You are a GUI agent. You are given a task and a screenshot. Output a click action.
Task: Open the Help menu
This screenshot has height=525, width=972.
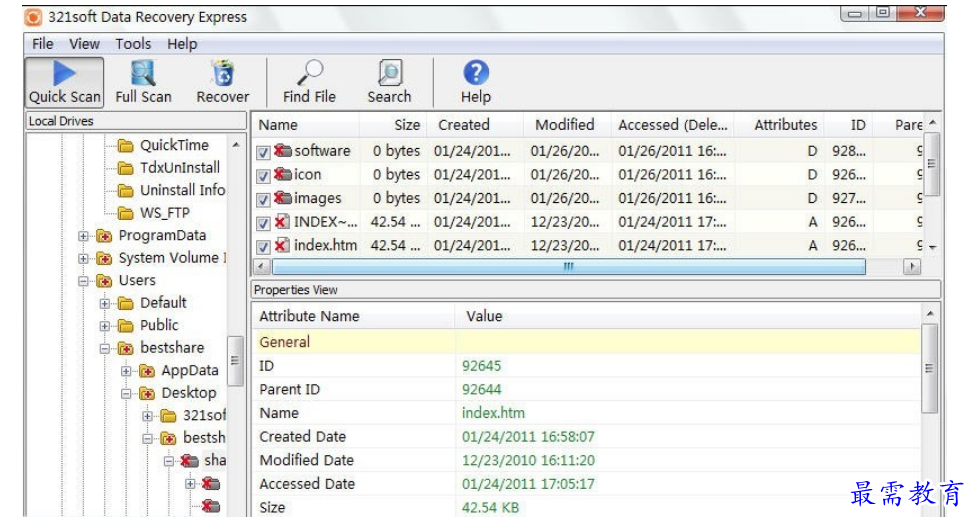coord(182,44)
